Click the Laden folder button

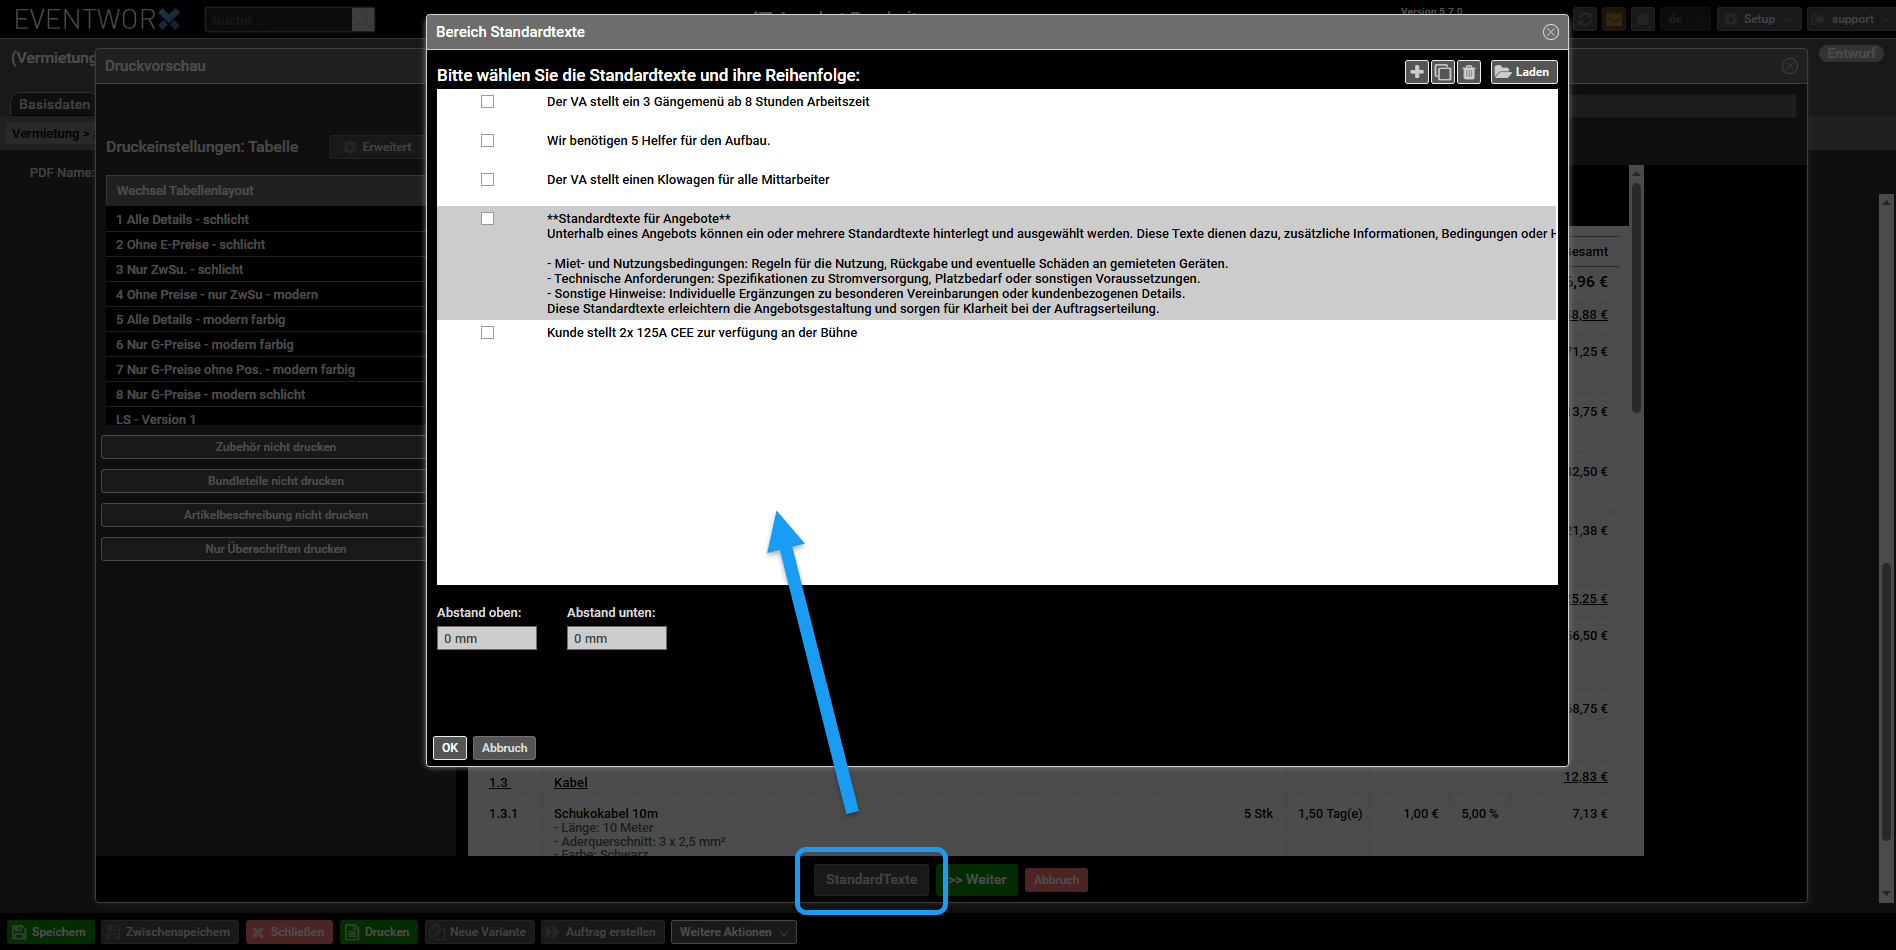[1523, 72]
